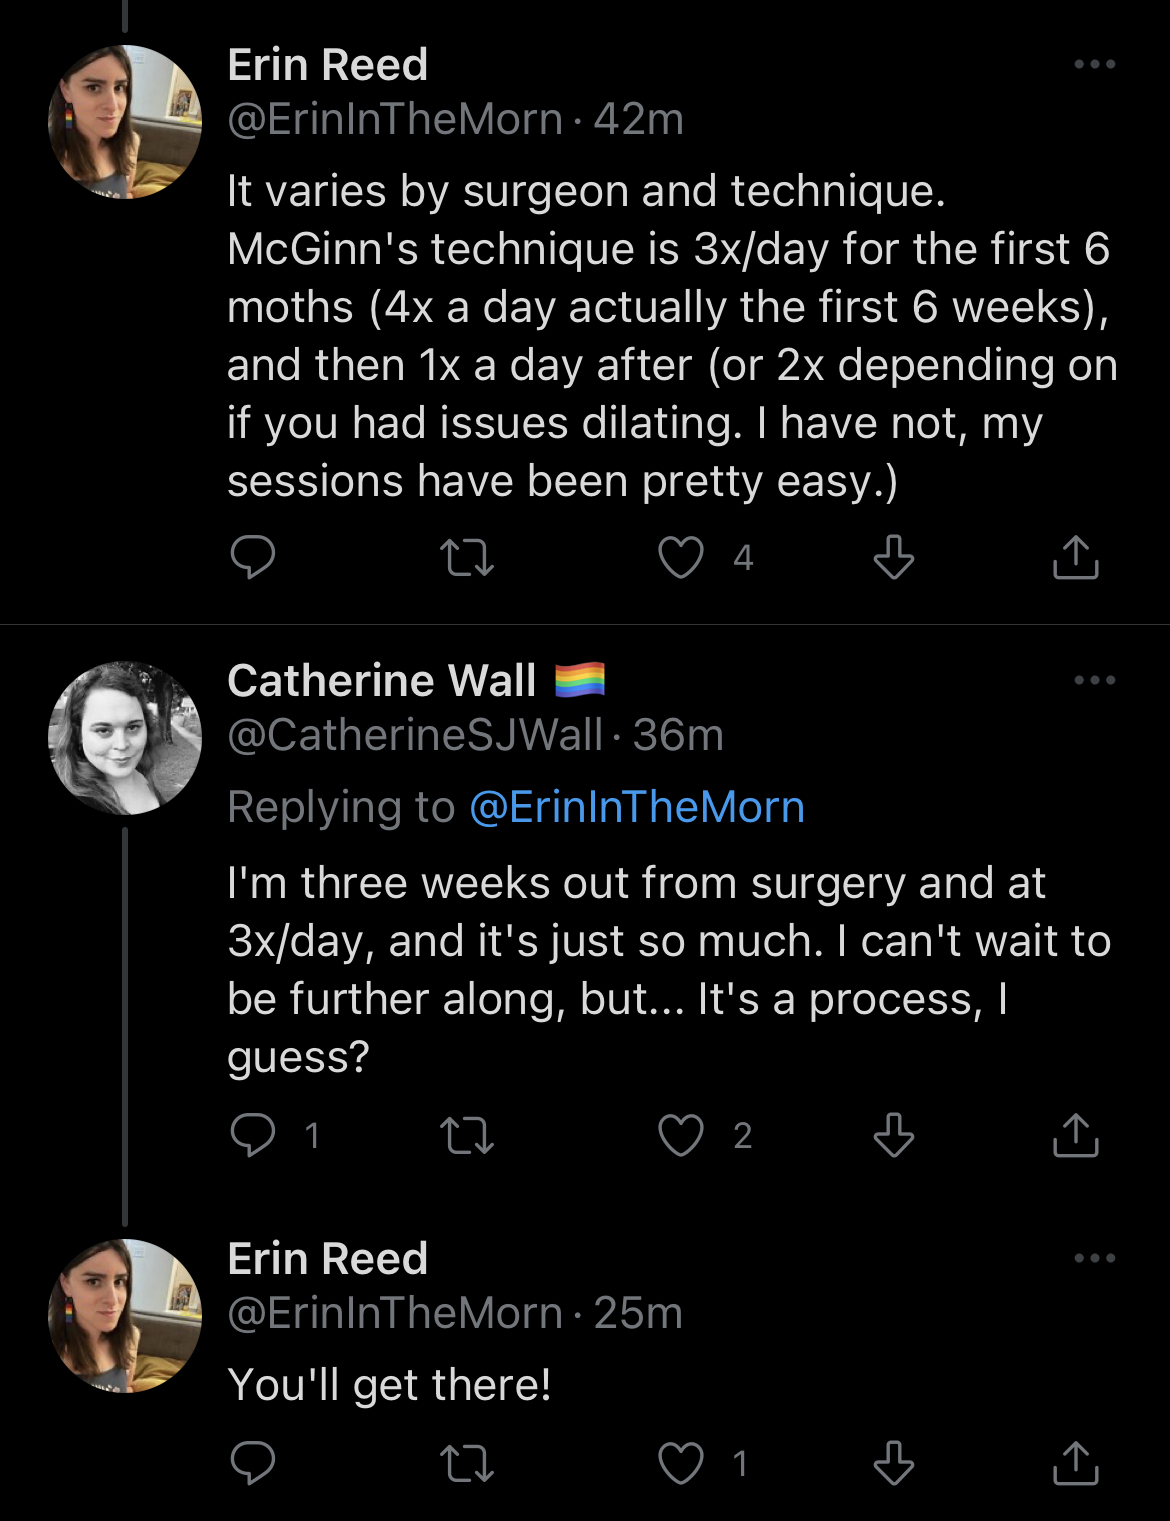Image resolution: width=1170 pixels, height=1521 pixels.
Task: Share Erin Reed's first tweet
Action: tap(1075, 557)
